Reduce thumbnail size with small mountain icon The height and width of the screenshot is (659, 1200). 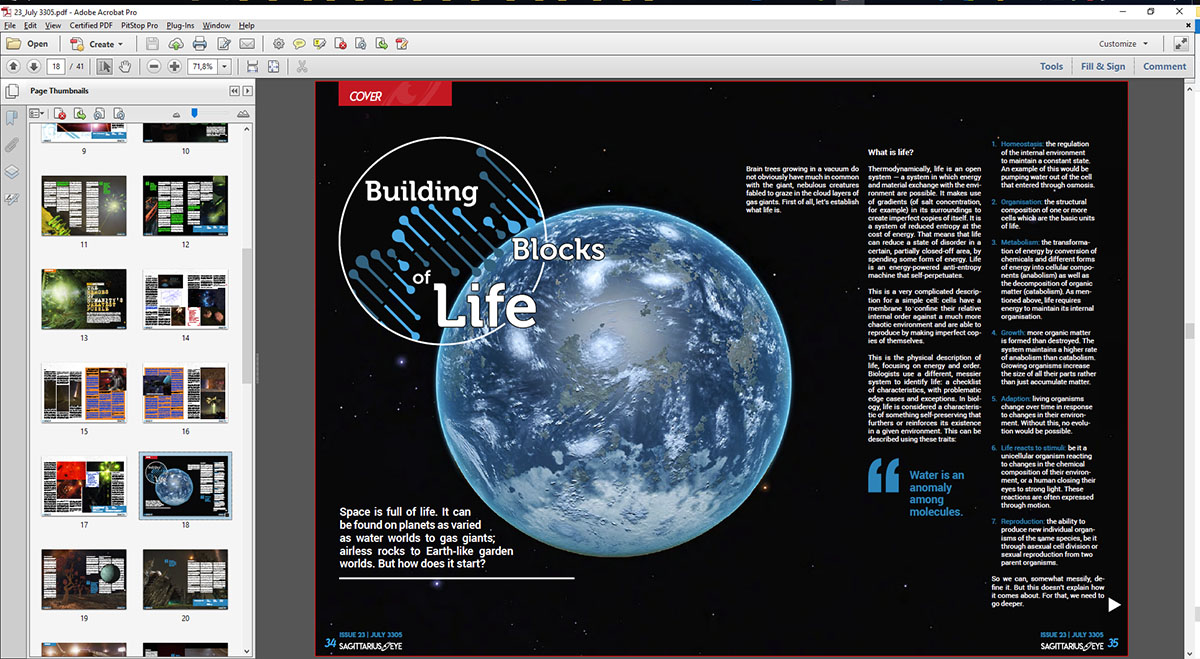pyautogui.click(x=177, y=115)
